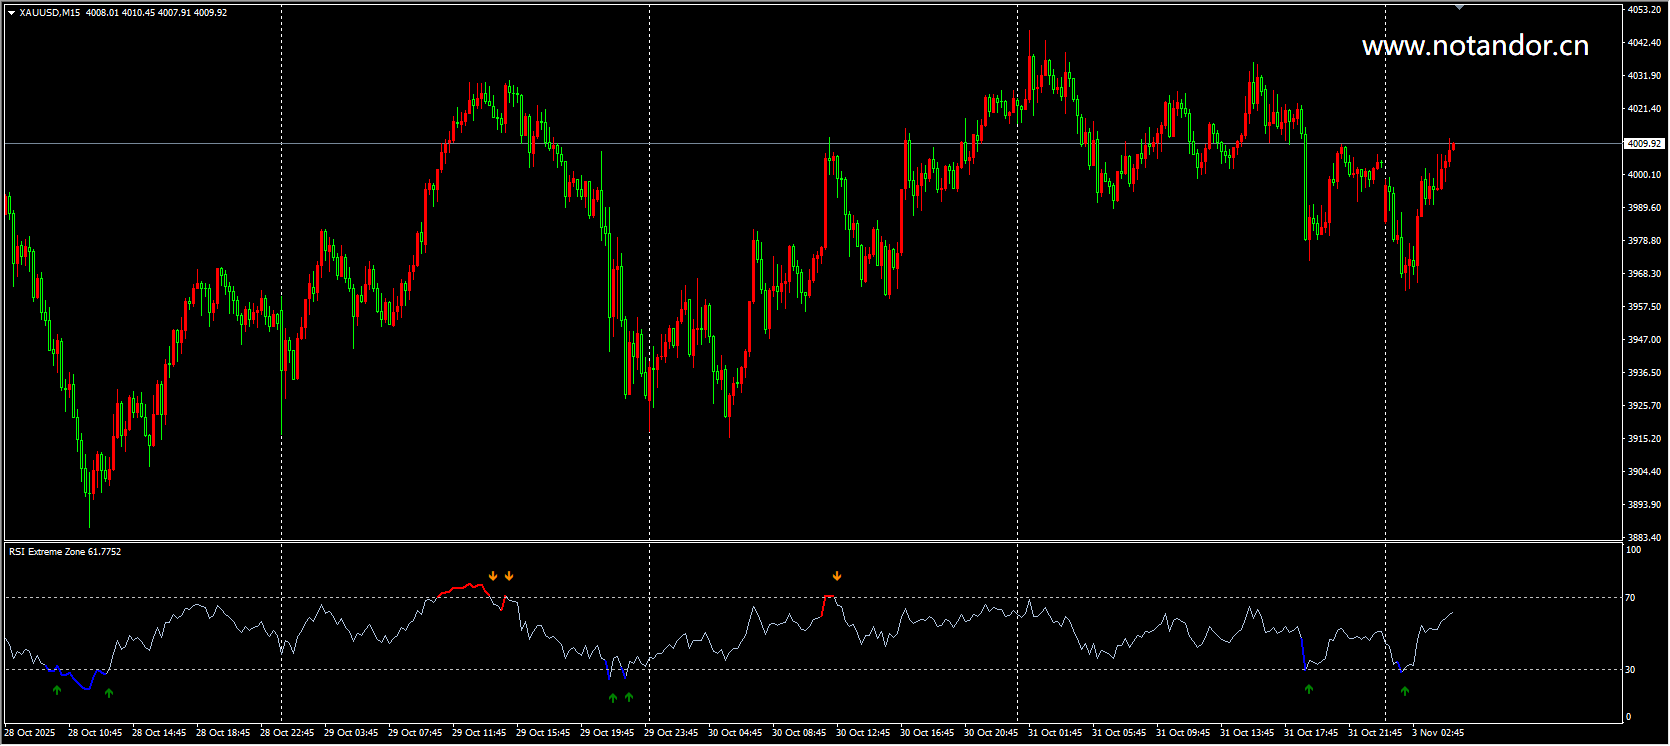Viewport: 1670px width, 746px height.
Task: Click the XAUUSD,M15 symbol title text
Action: tap(50, 13)
